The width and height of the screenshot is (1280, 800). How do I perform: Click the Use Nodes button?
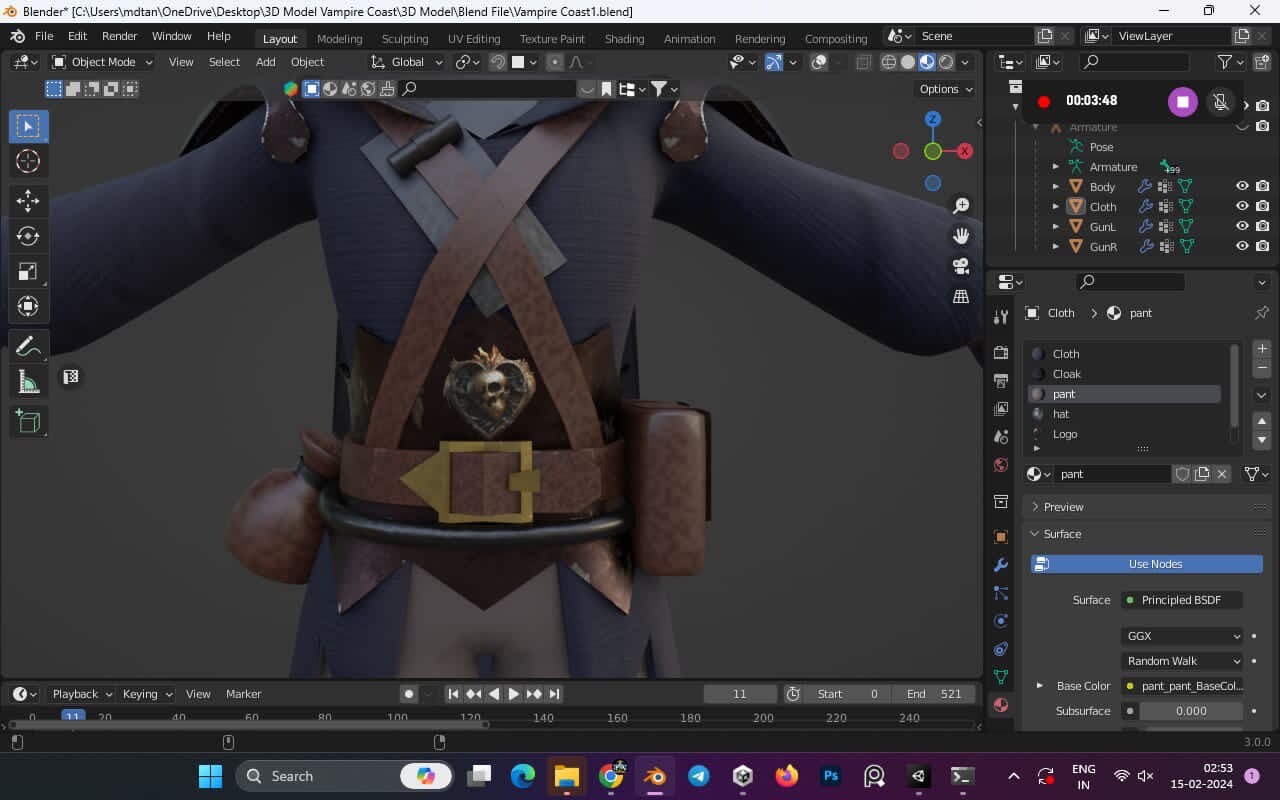[1146, 563]
